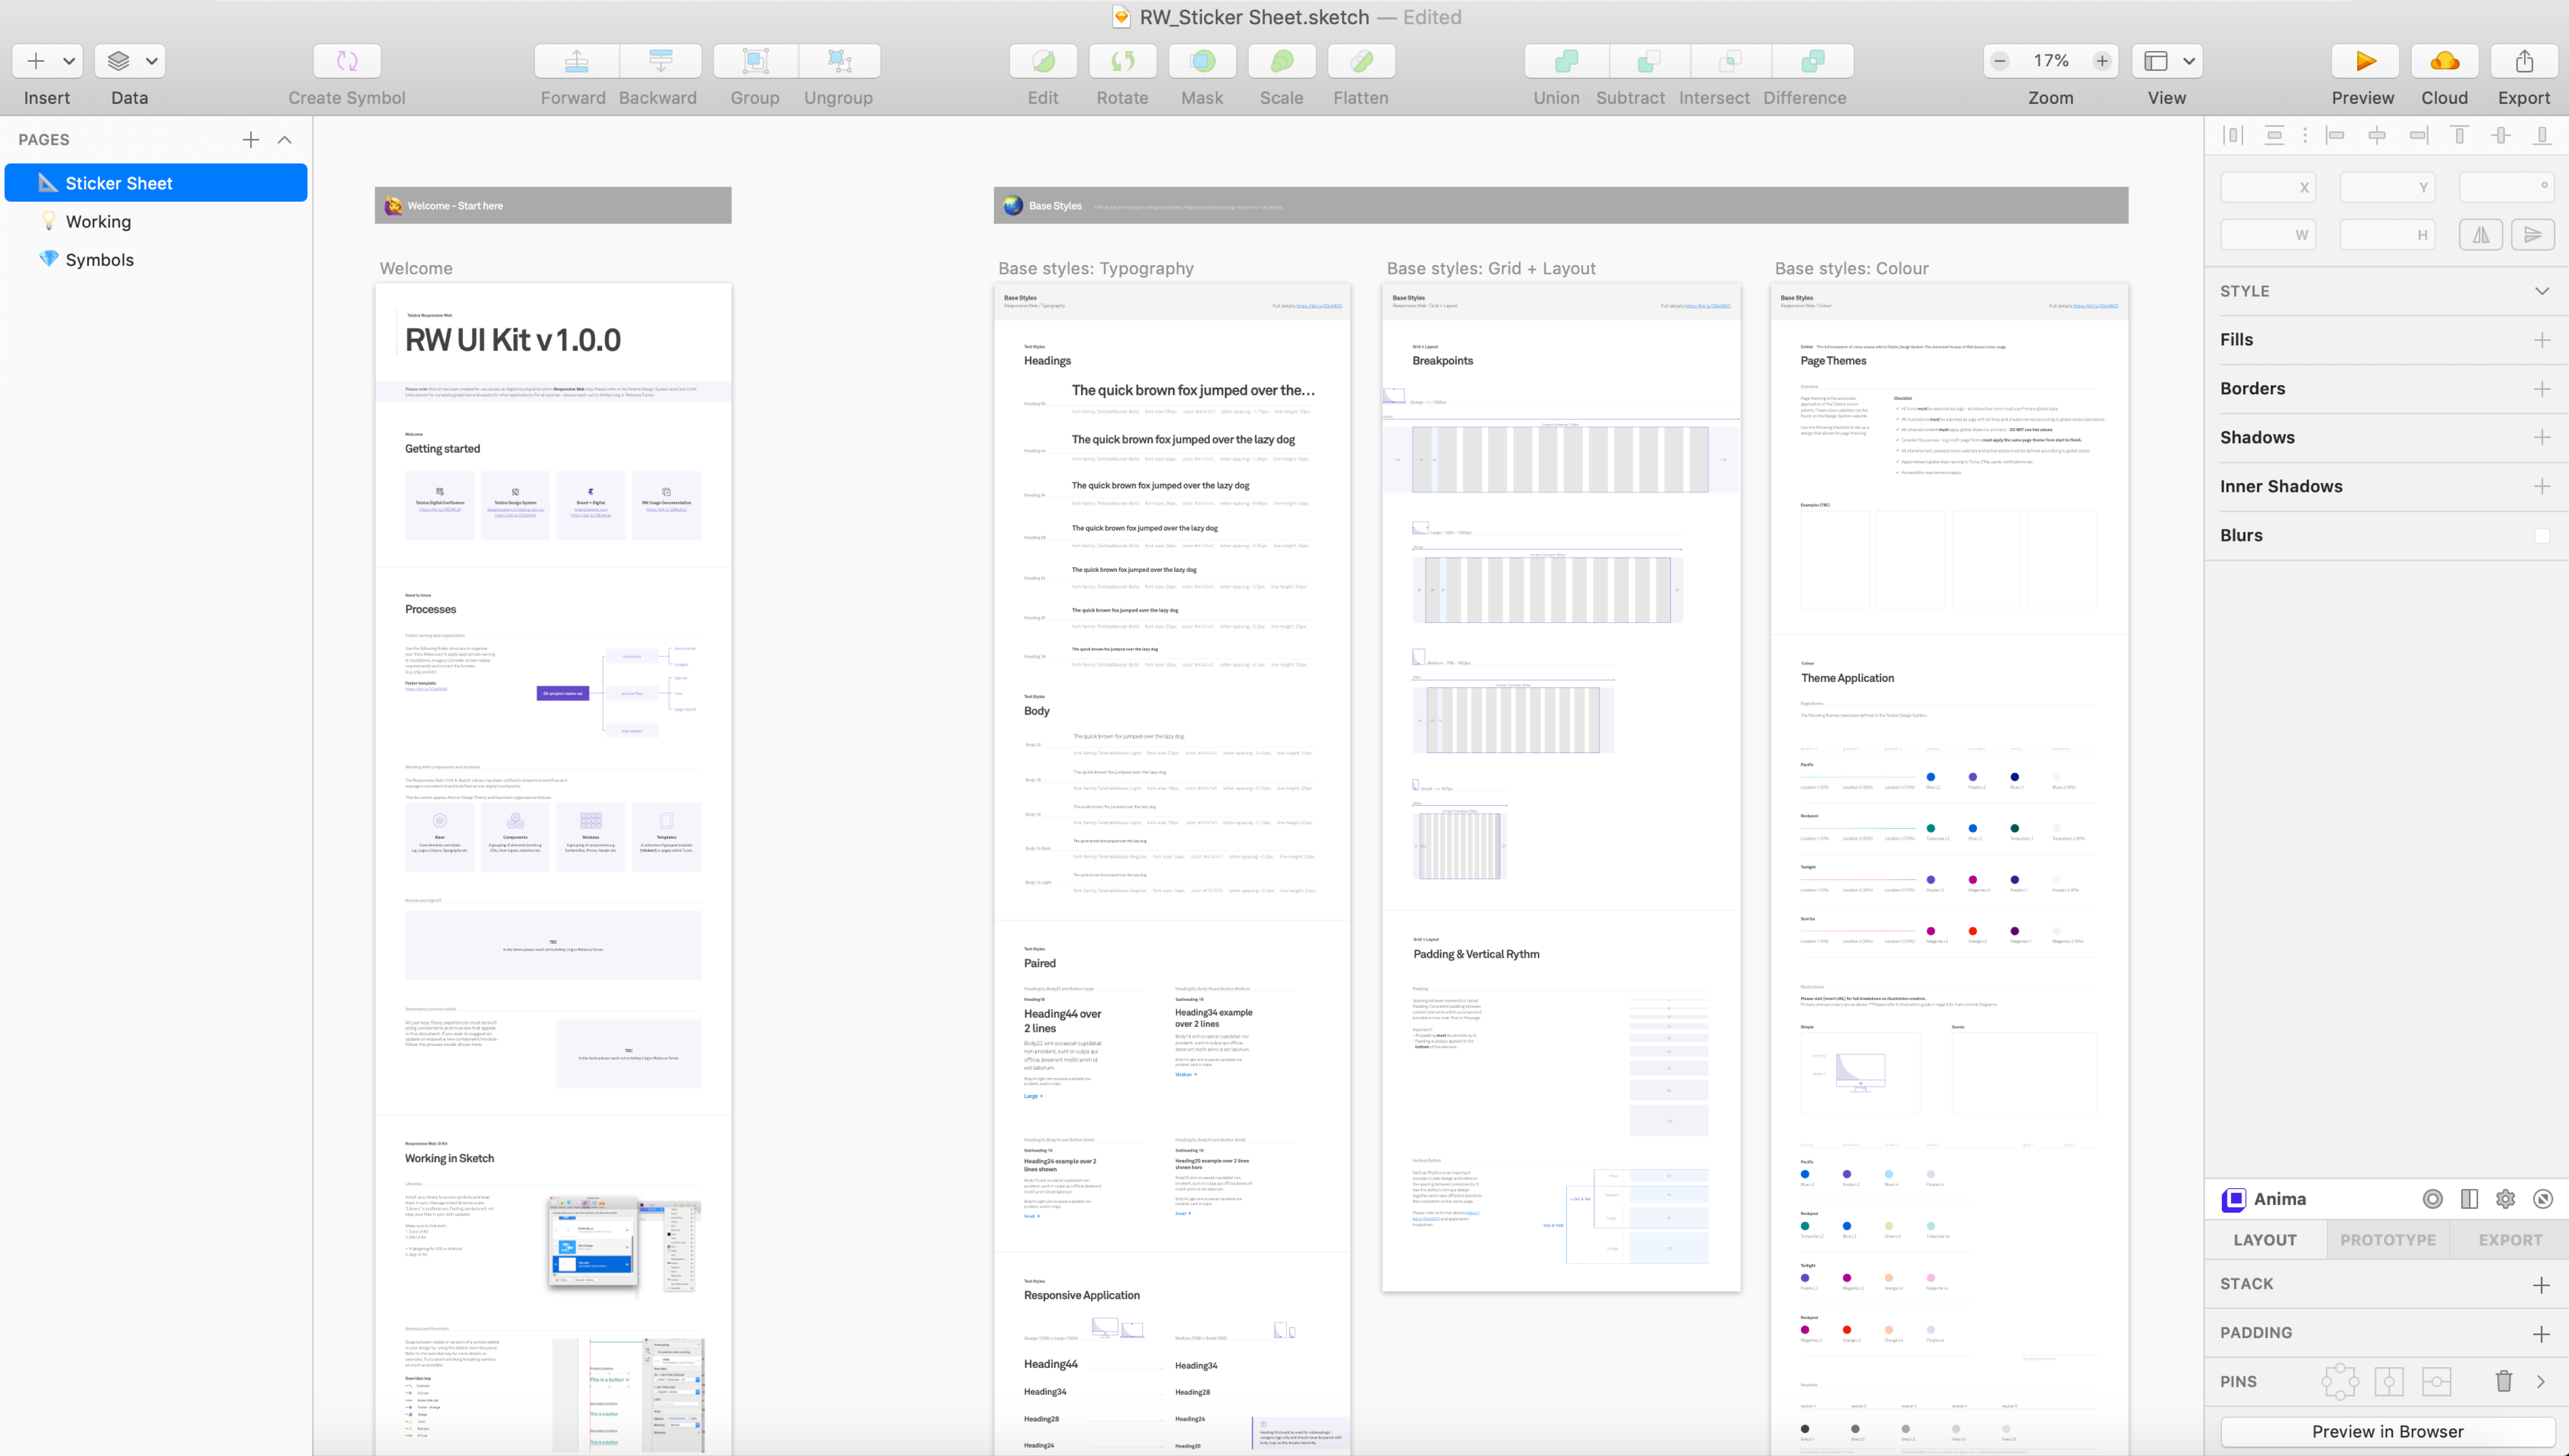
Task: Click the Subtract boolean icon
Action: pos(1649,61)
